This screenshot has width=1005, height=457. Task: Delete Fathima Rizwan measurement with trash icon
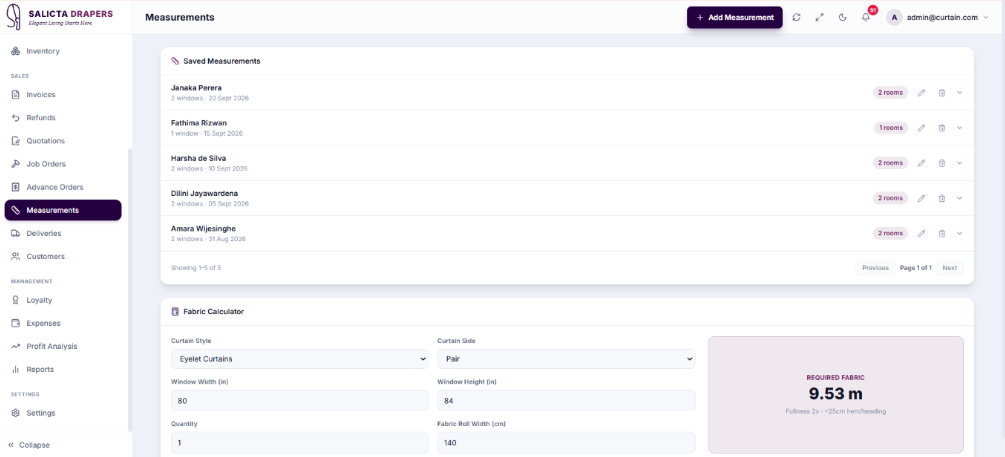942,128
